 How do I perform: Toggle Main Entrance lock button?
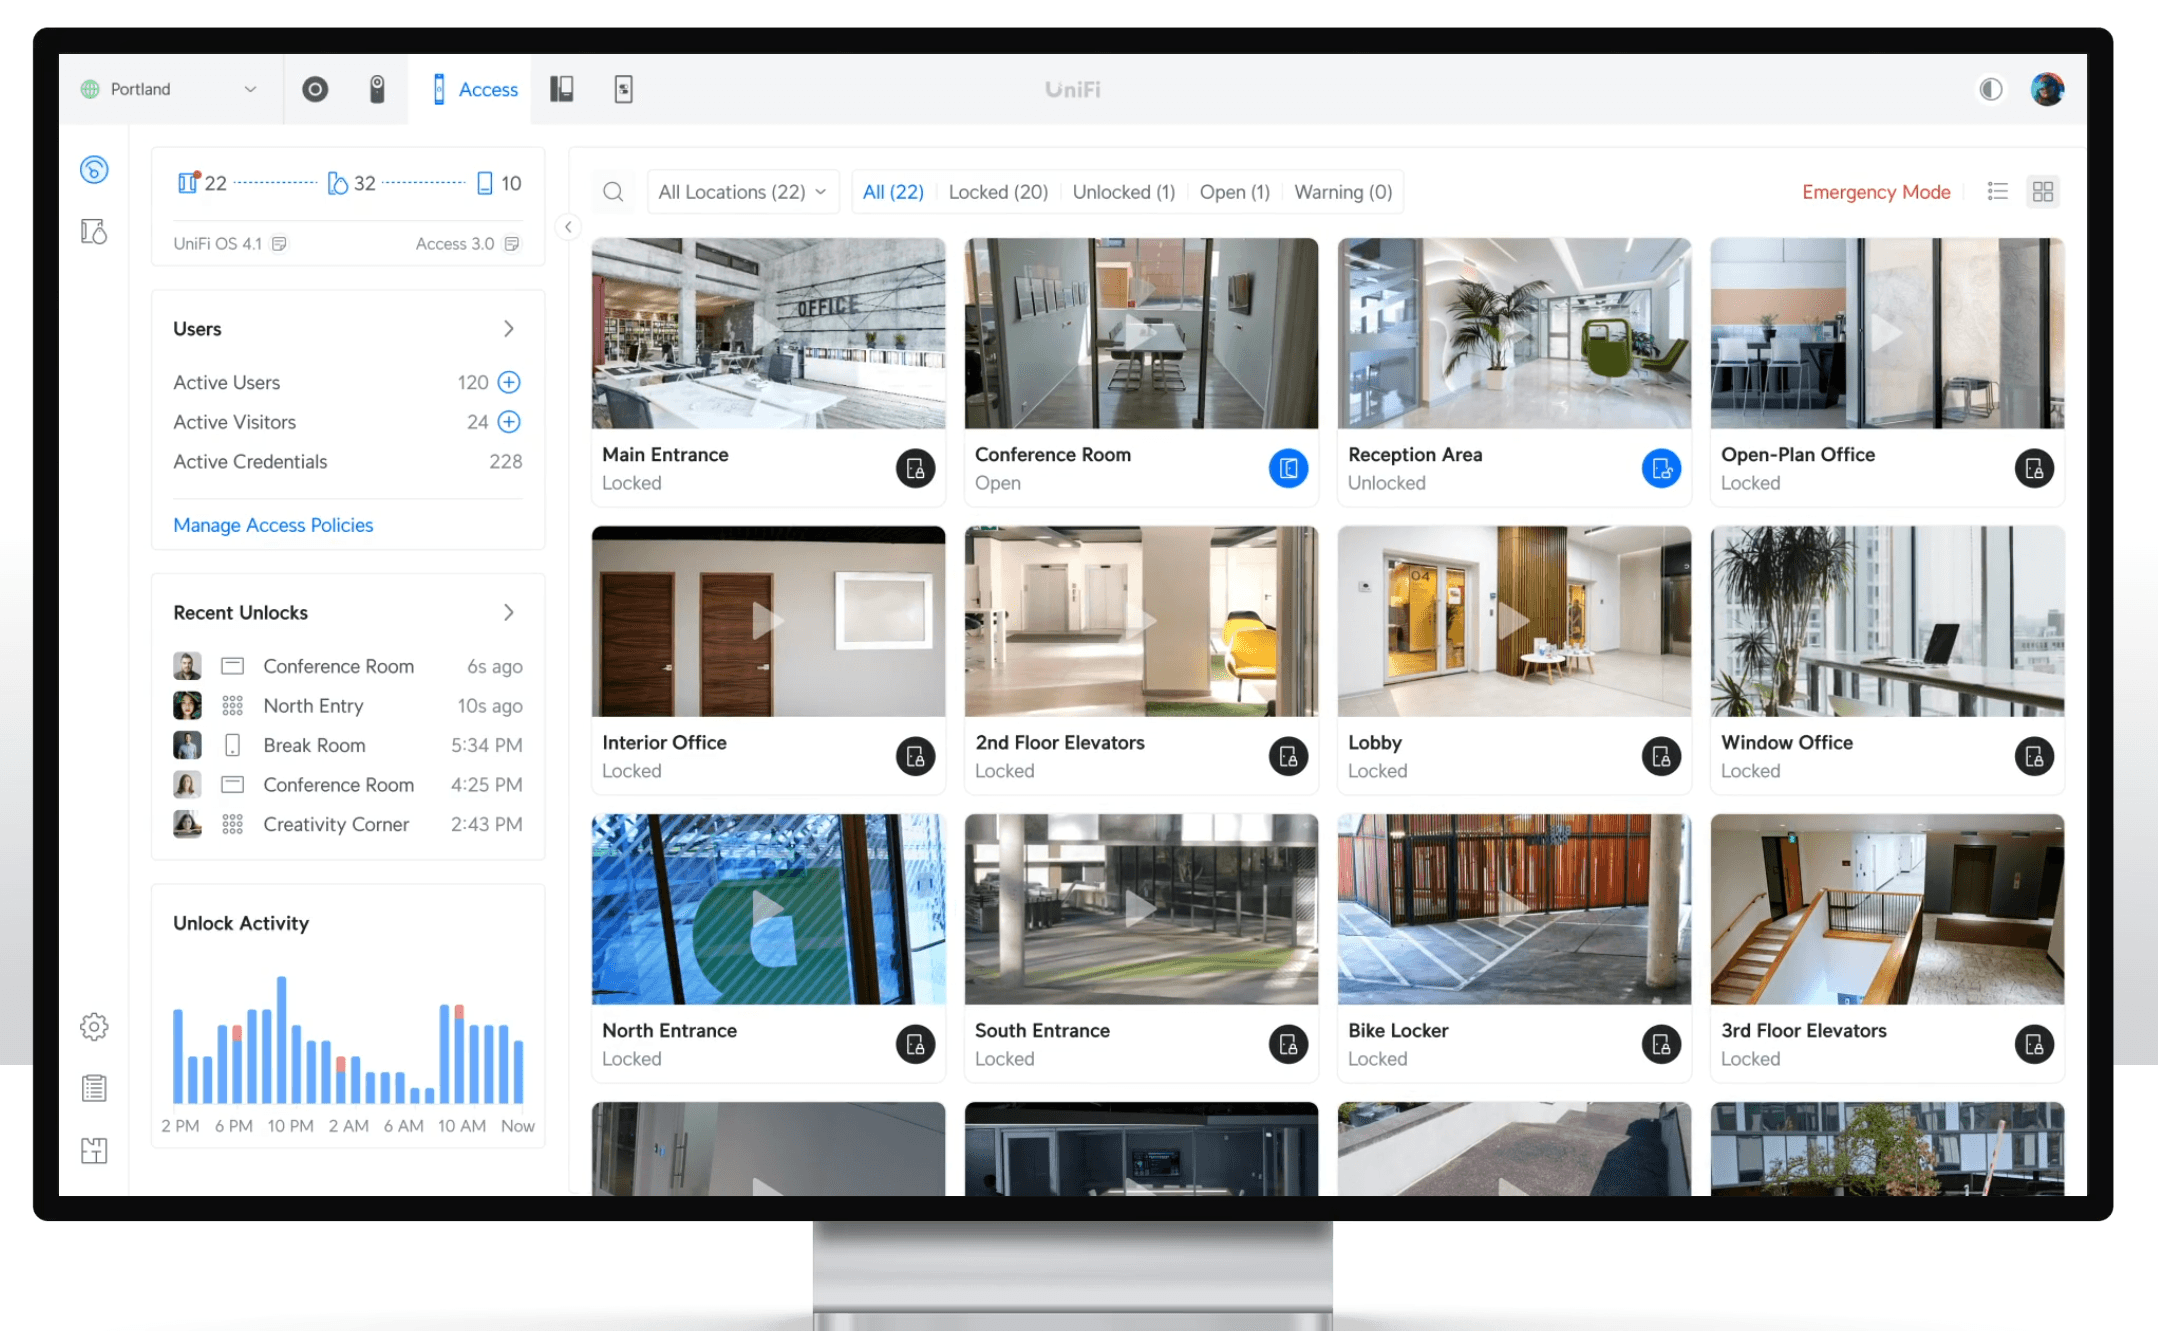[914, 468]
